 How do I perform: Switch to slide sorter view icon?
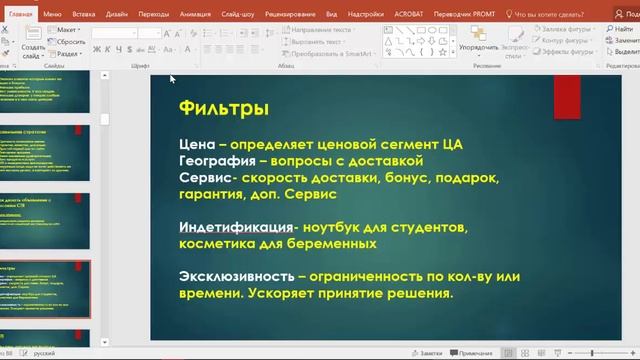click(x=525, y=353)
